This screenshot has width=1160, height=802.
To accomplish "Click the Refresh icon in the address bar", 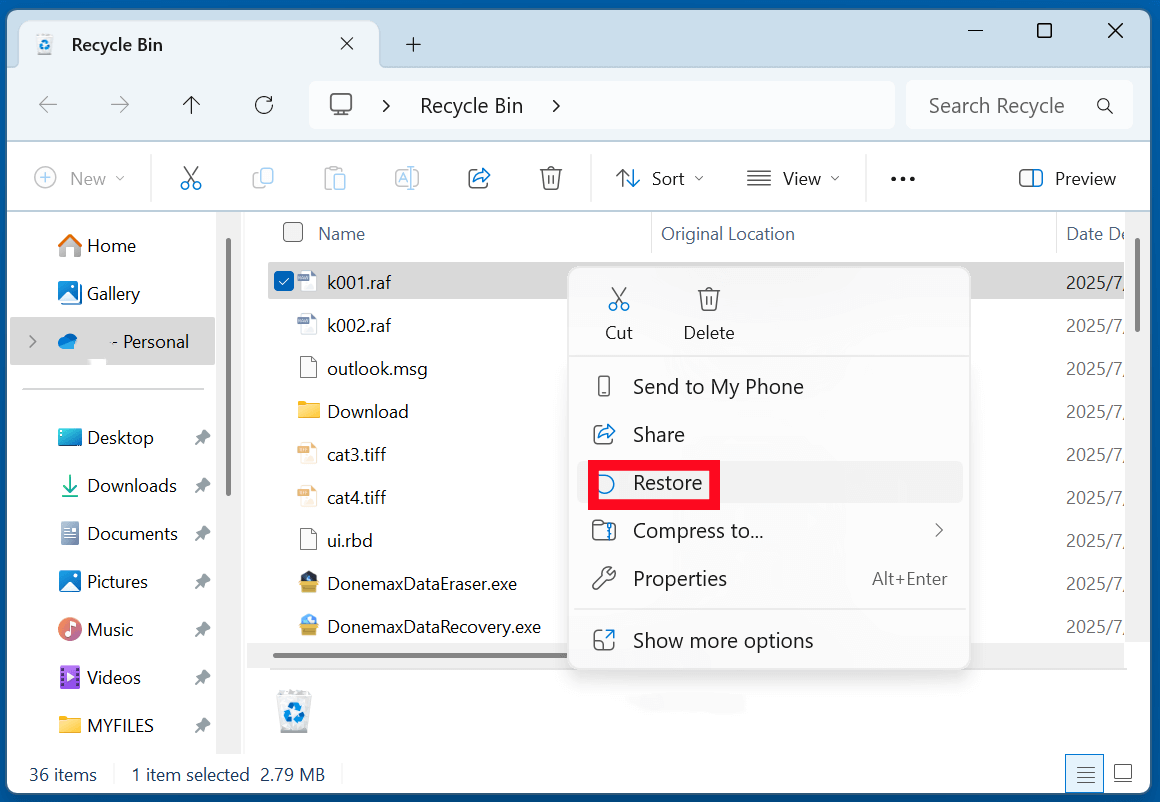I will [x=263, y=104].
